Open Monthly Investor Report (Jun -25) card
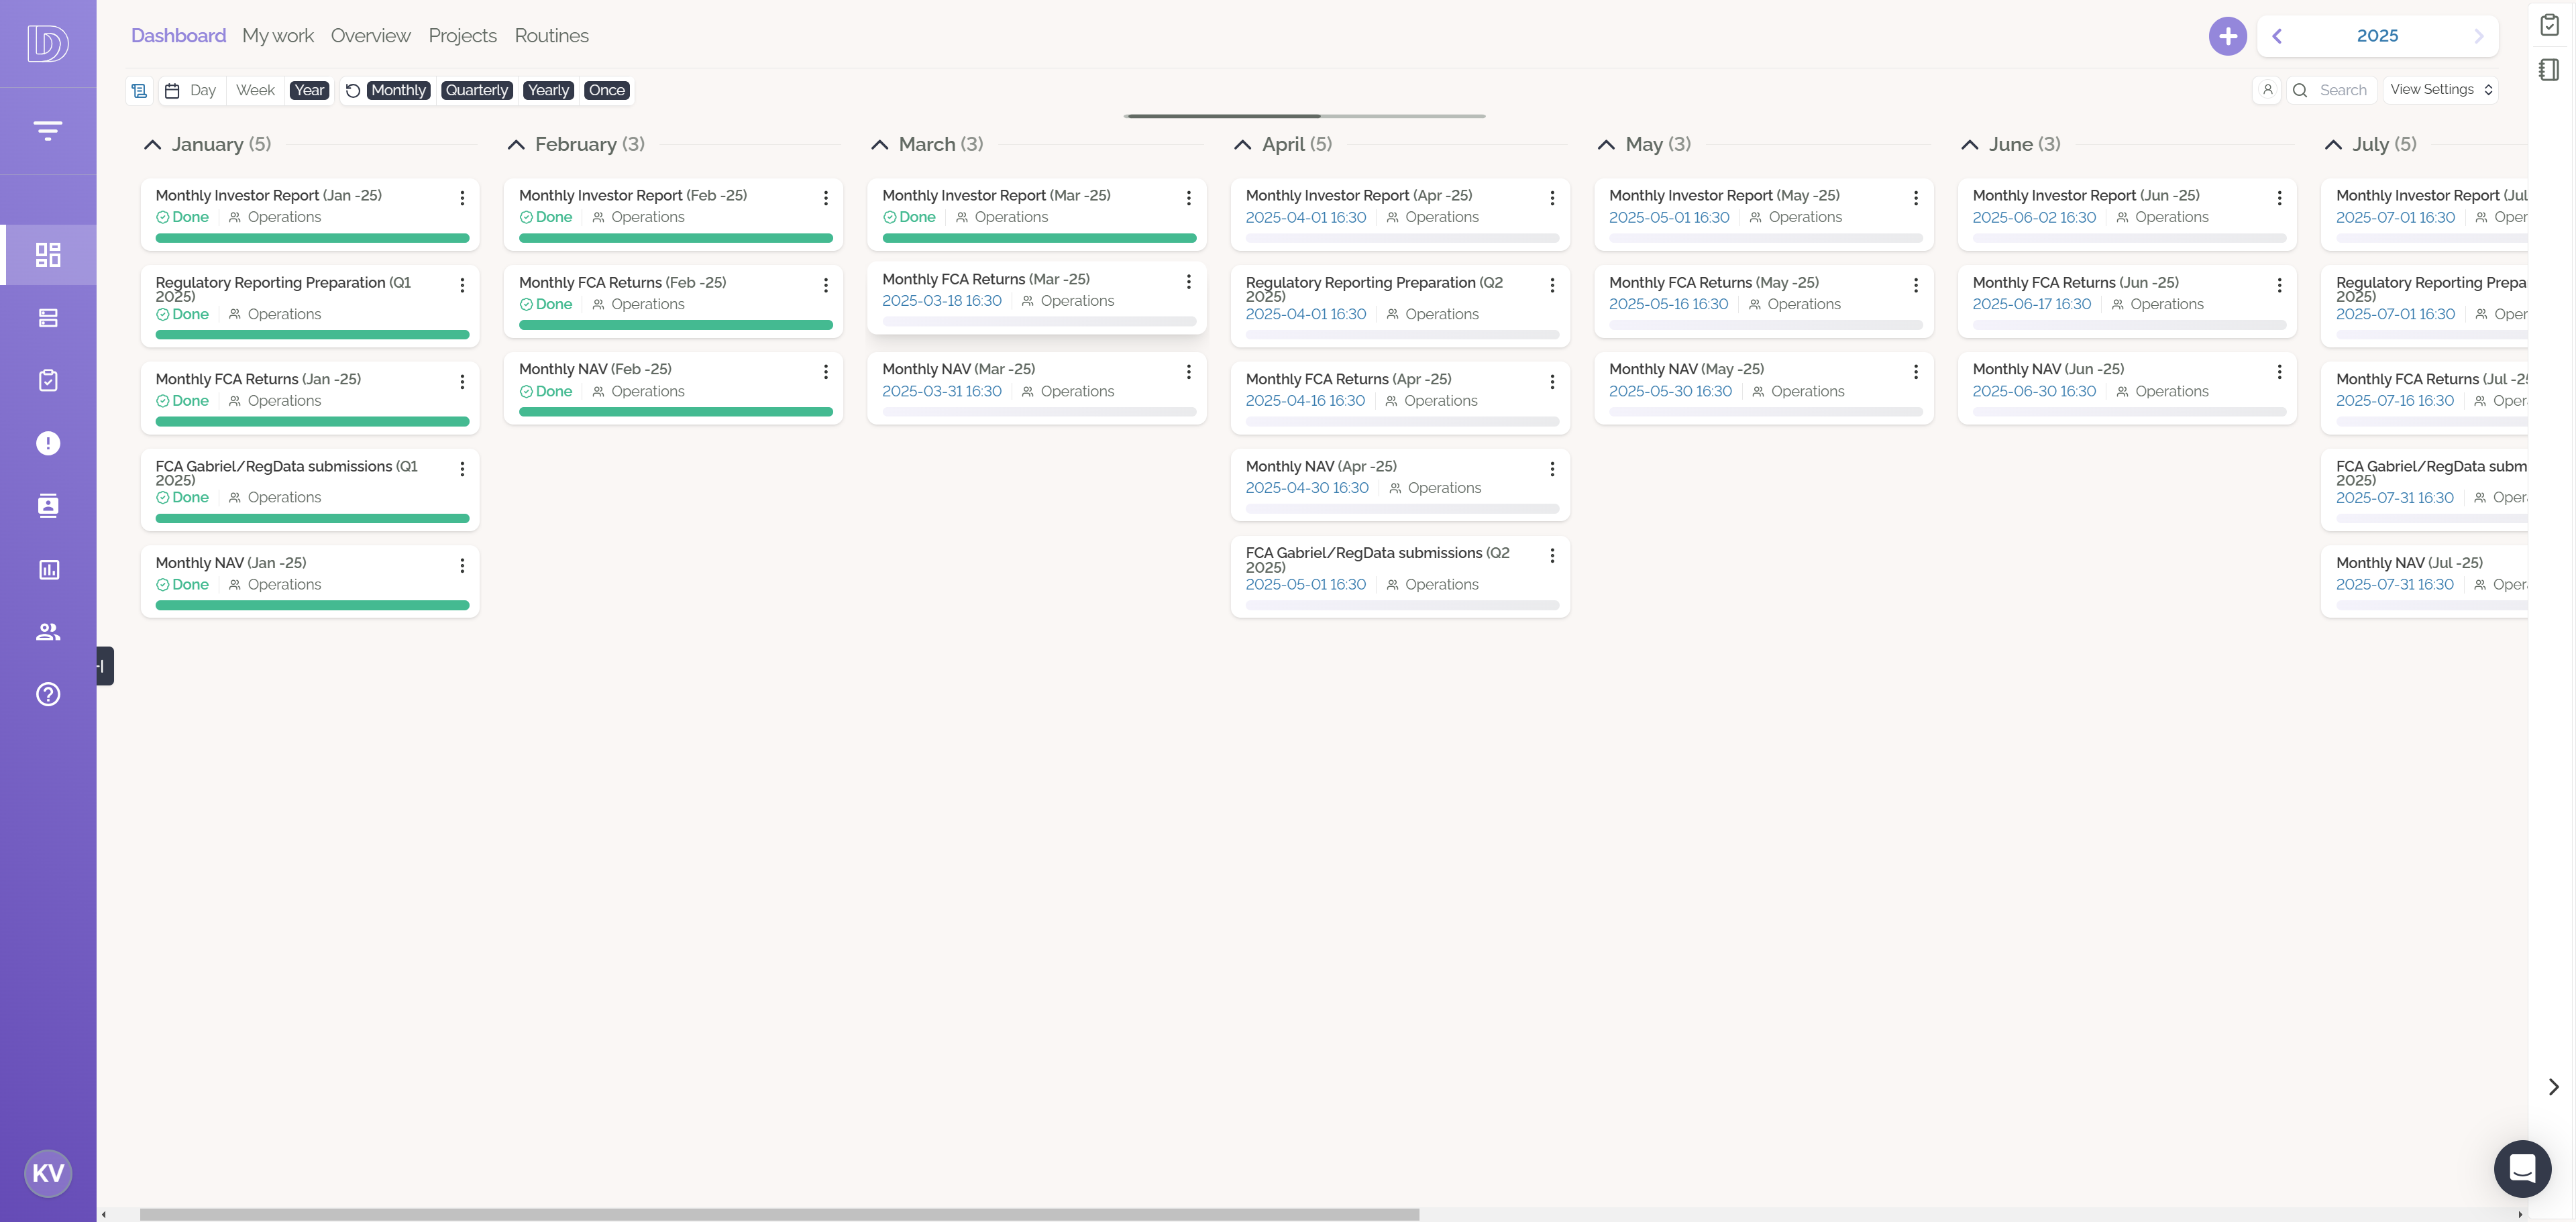This screenshot has width=2576, height=1222. (x=2127, y=214)
